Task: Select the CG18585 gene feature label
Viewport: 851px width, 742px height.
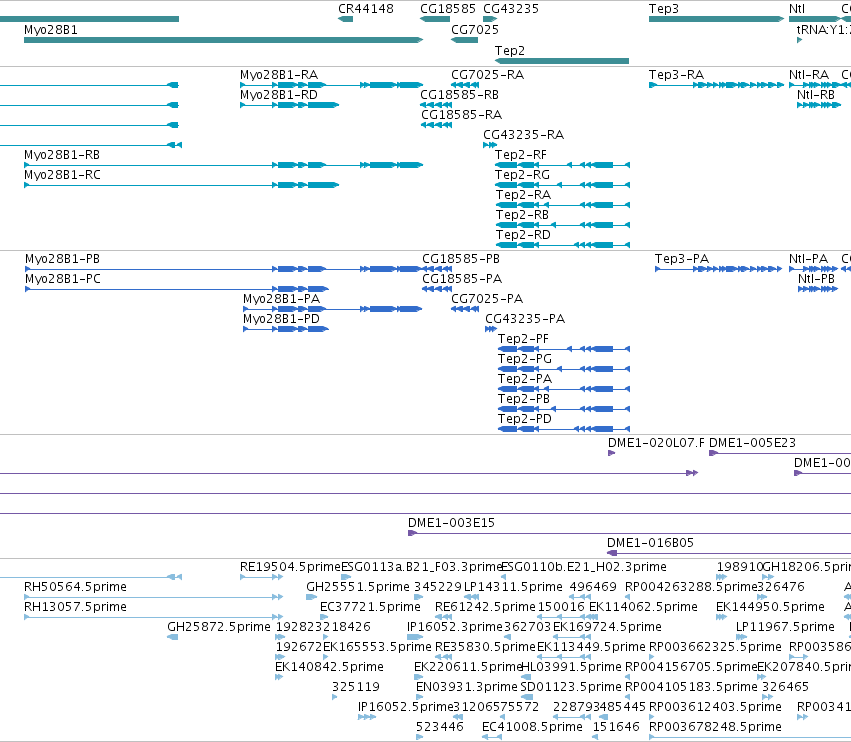Action: pos(447,9)
